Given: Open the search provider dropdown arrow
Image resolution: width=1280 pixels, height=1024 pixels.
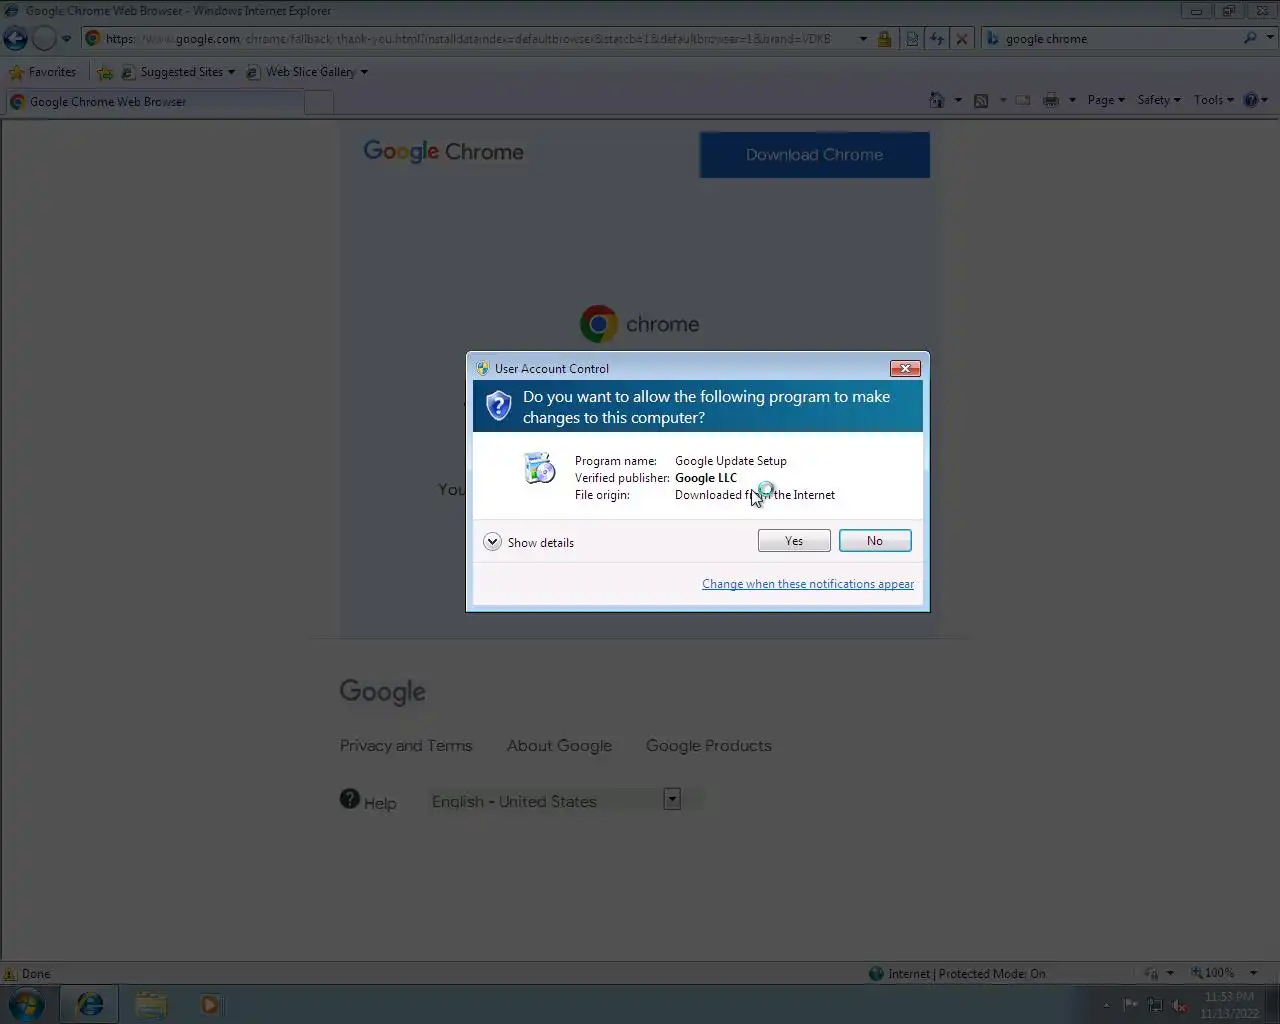Looking at the screenshot, I should tap(1271, 38).
